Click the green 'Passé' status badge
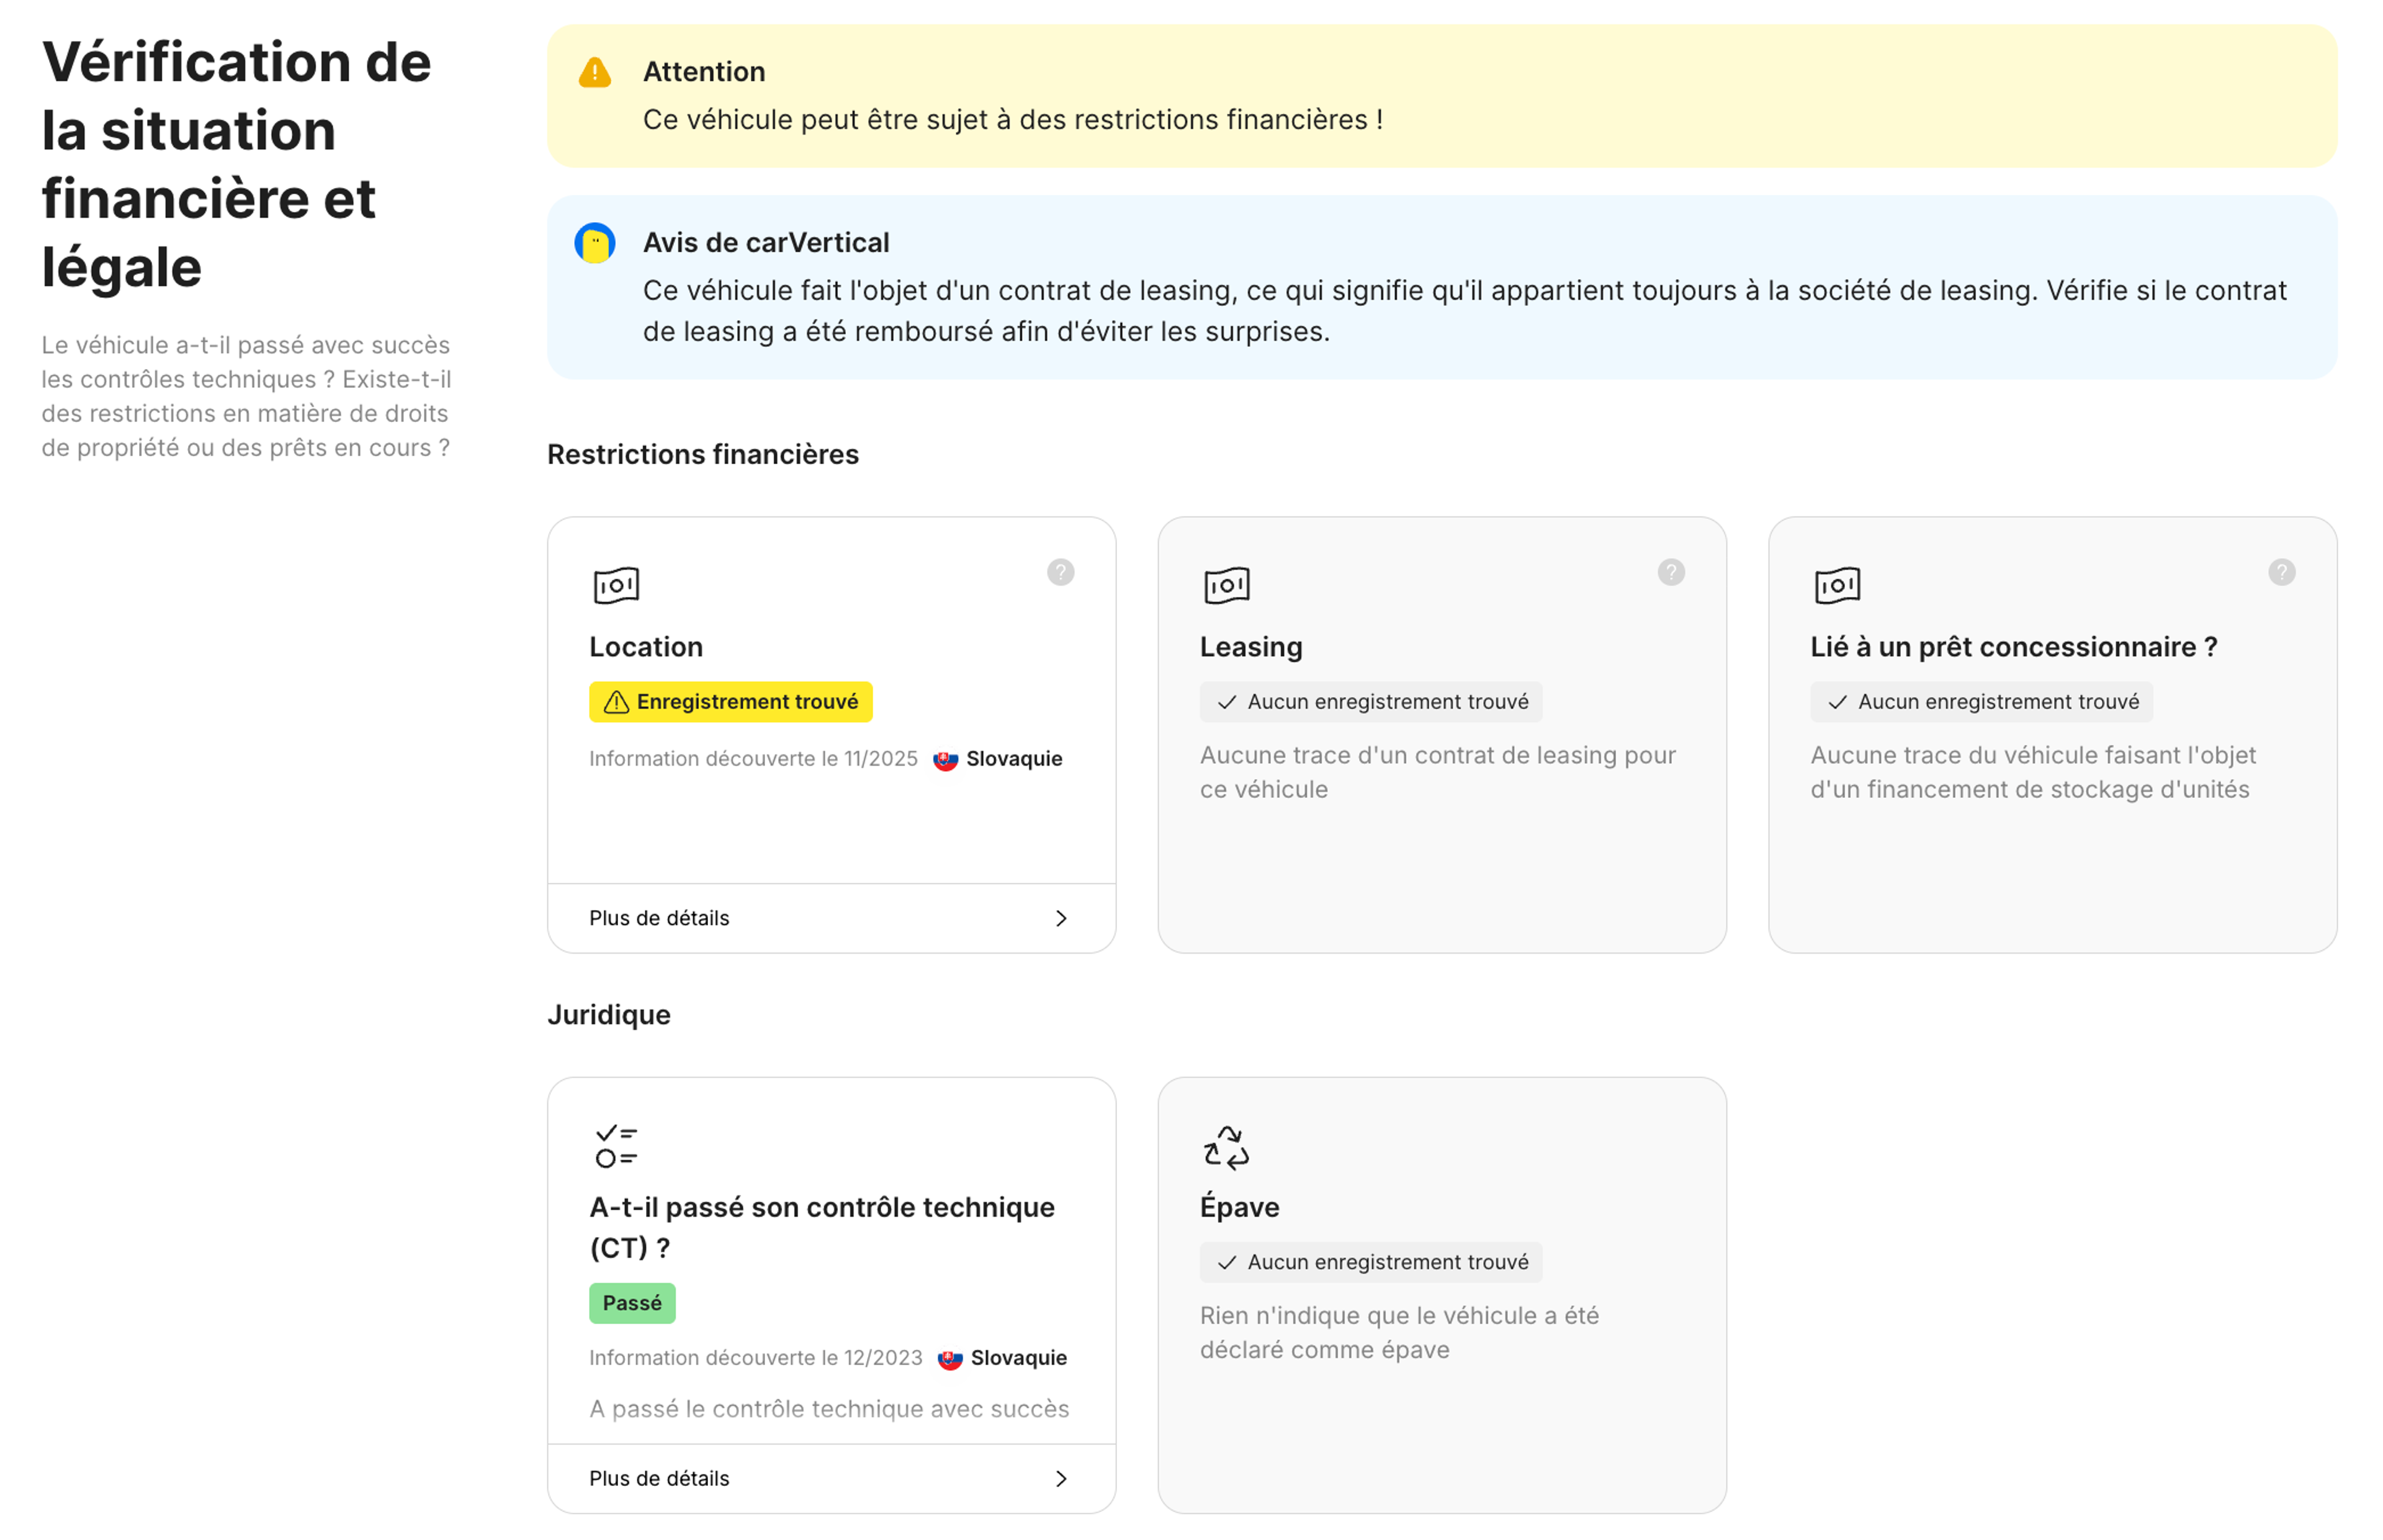The height and width of the screenshot is (1540, 2383). tap(632, 1303)
